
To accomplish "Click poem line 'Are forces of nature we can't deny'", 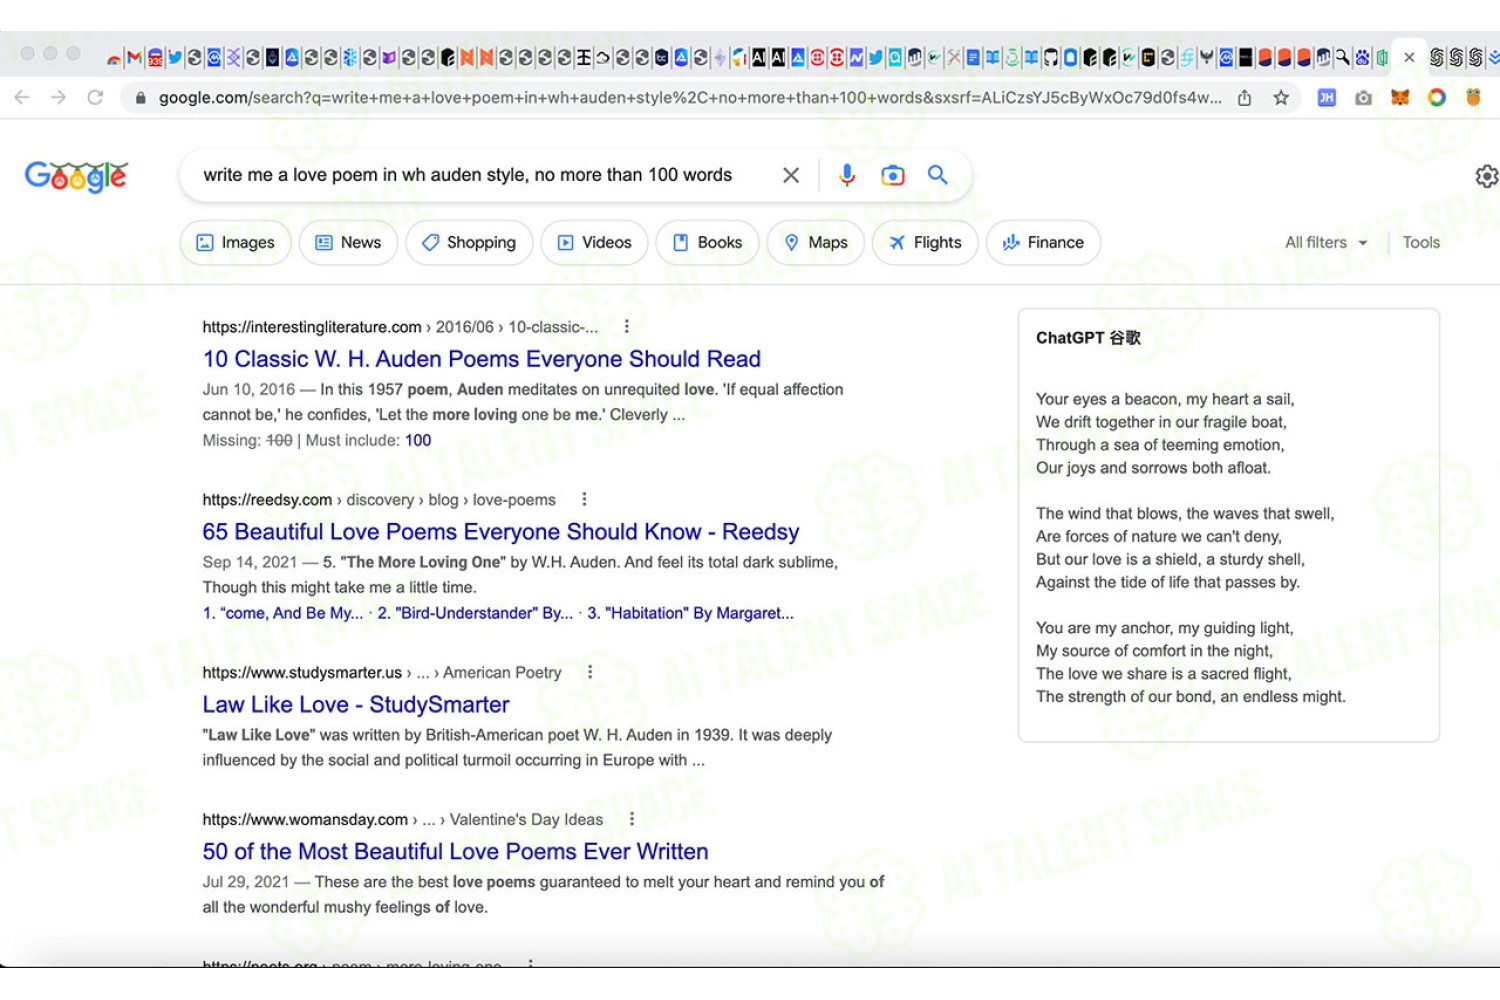I will [x=1158, y=537].
